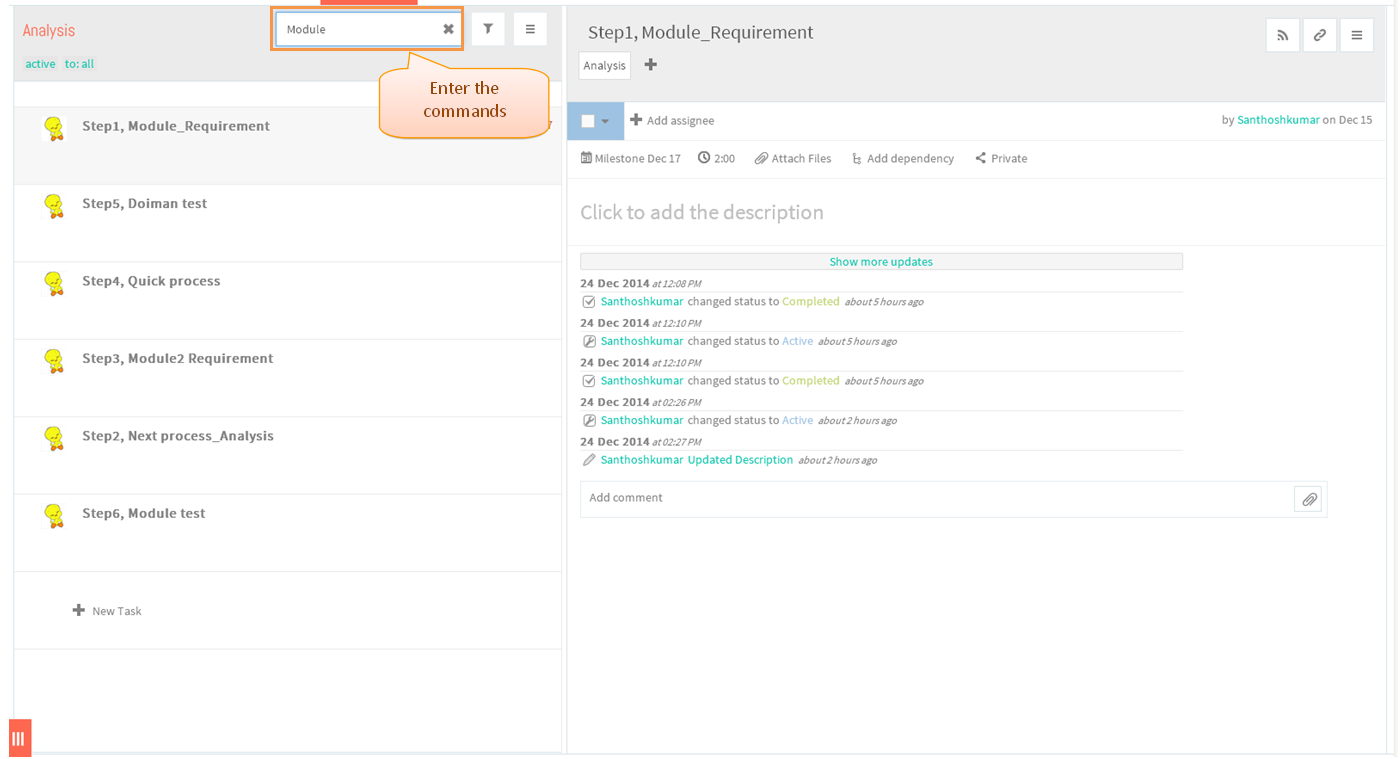This screenshot has height=759, width=1400.
Task: Click the avatar of Step2, Next process_Analysis
Action: pos(54,438)
